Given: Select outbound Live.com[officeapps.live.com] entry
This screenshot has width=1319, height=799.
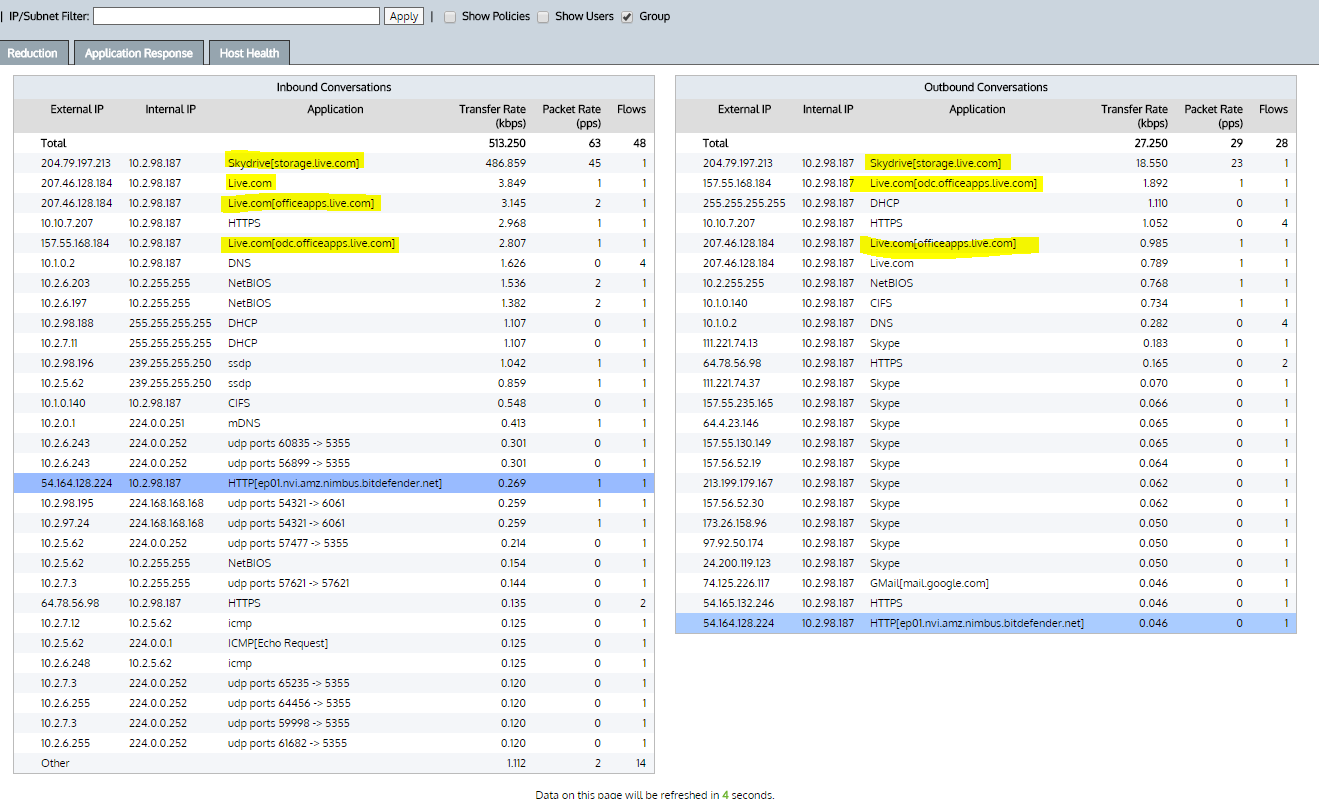Looking at the screenshot, I should point(943,243).
